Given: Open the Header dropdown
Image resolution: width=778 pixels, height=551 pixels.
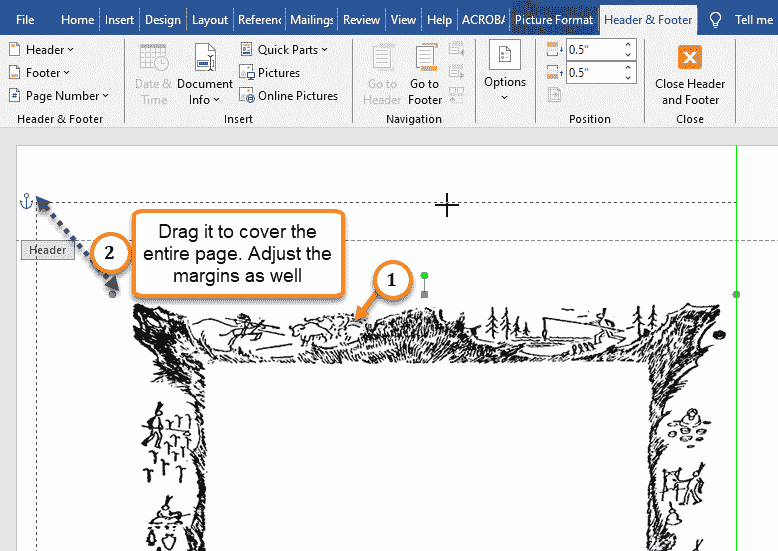Looking at the screenshot, I should 41,50.
